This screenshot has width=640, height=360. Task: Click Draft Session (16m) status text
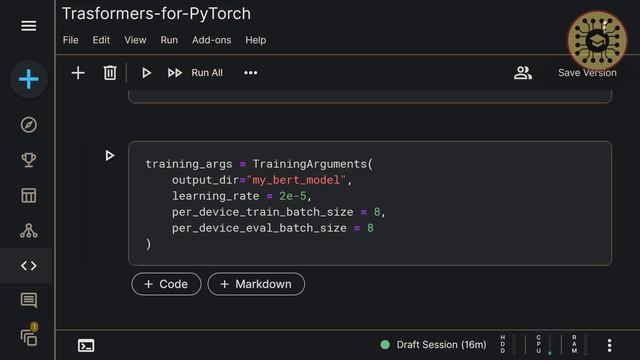point(441,345)
